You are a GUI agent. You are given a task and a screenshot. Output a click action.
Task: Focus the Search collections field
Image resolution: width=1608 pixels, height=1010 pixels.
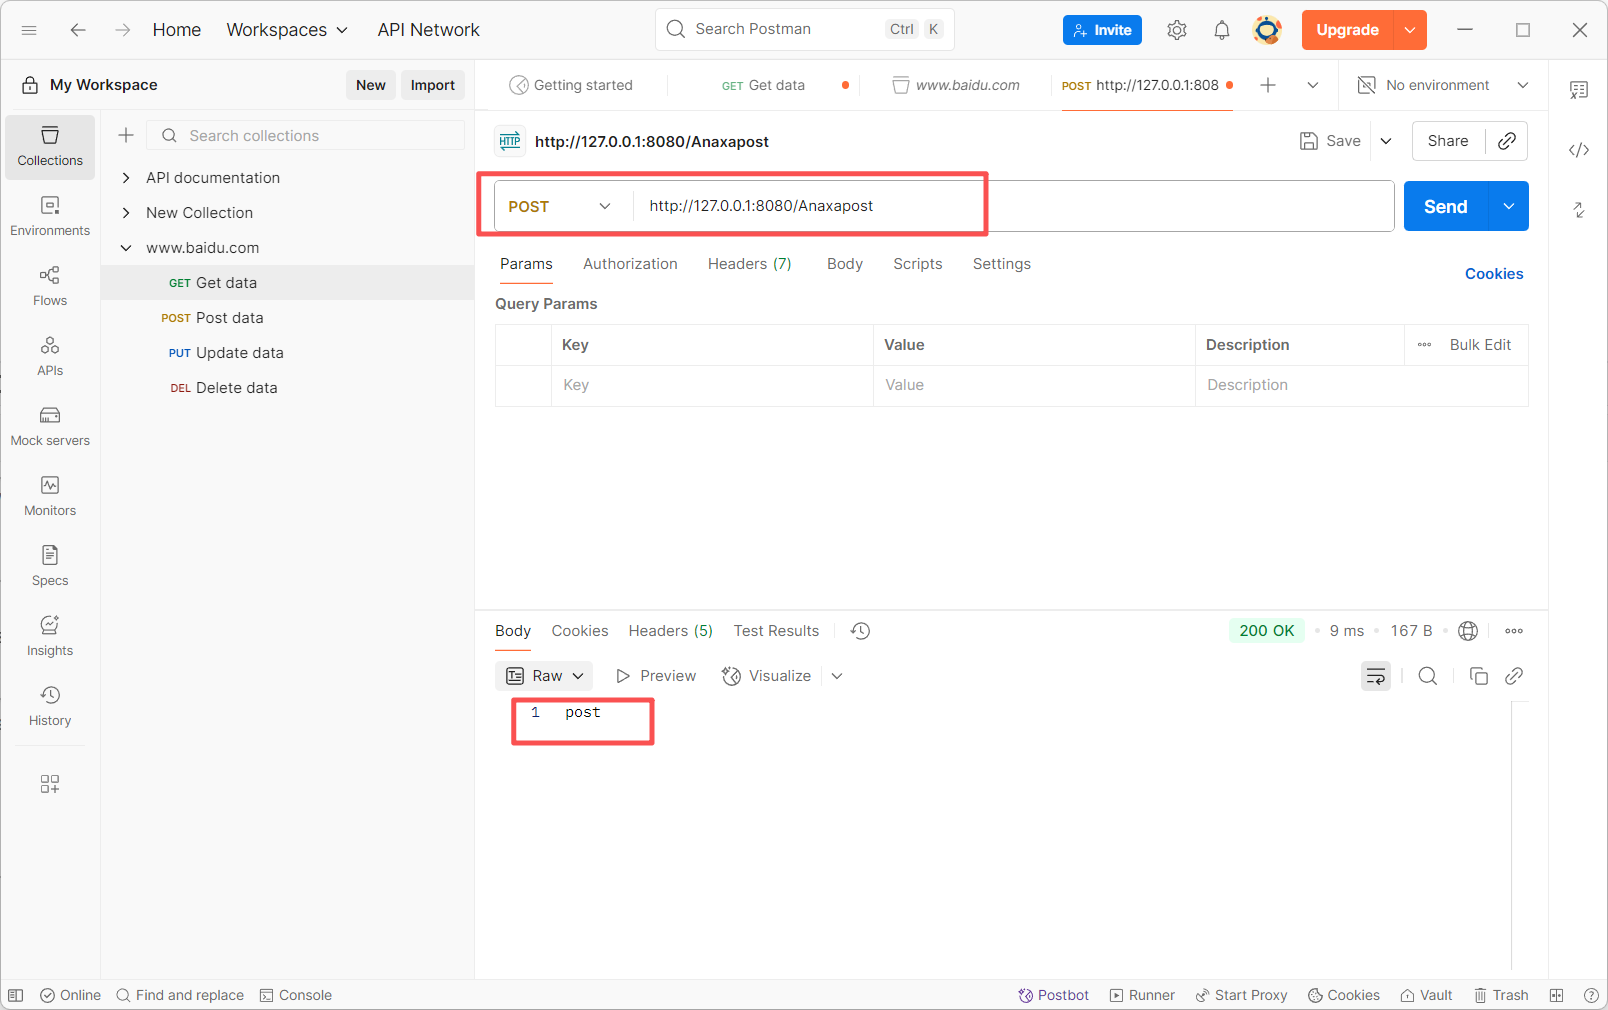coord(306,135)
